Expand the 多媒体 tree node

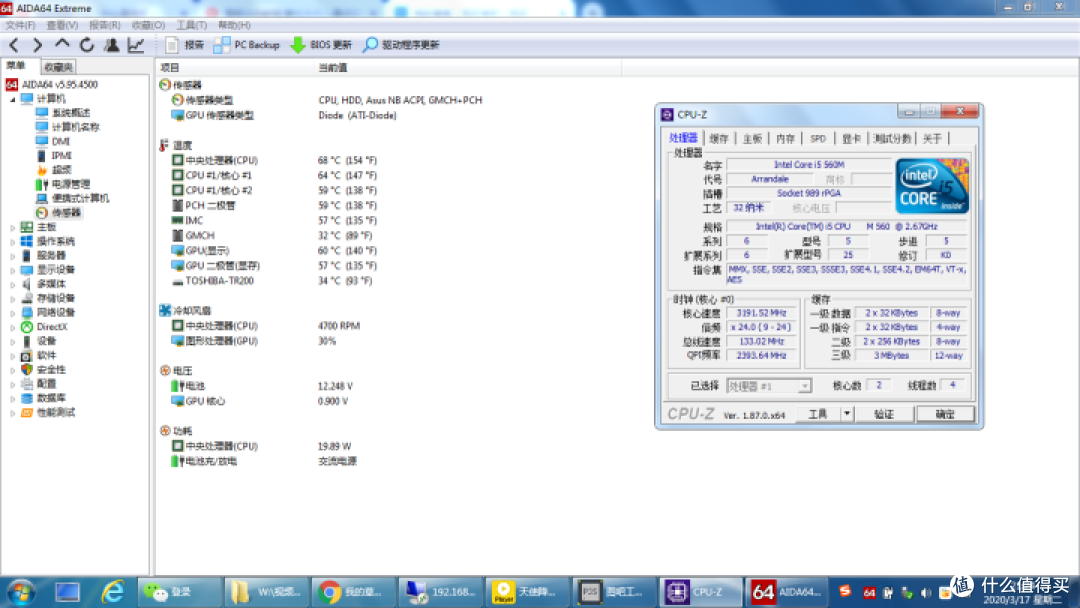[12, 284]
